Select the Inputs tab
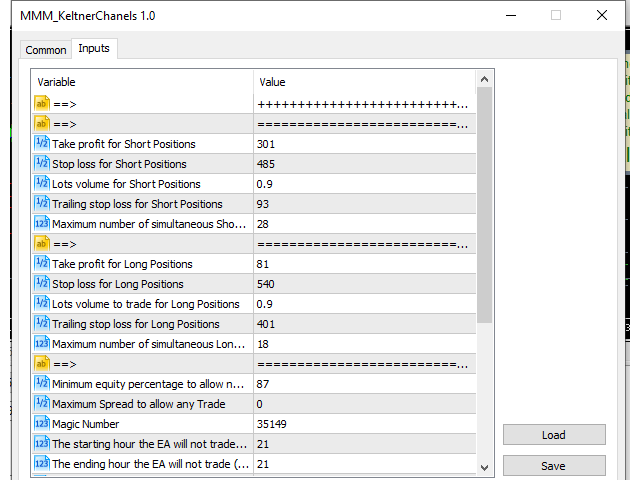The width and height of the screenshot is (640, 480). [x=94, y=48]
